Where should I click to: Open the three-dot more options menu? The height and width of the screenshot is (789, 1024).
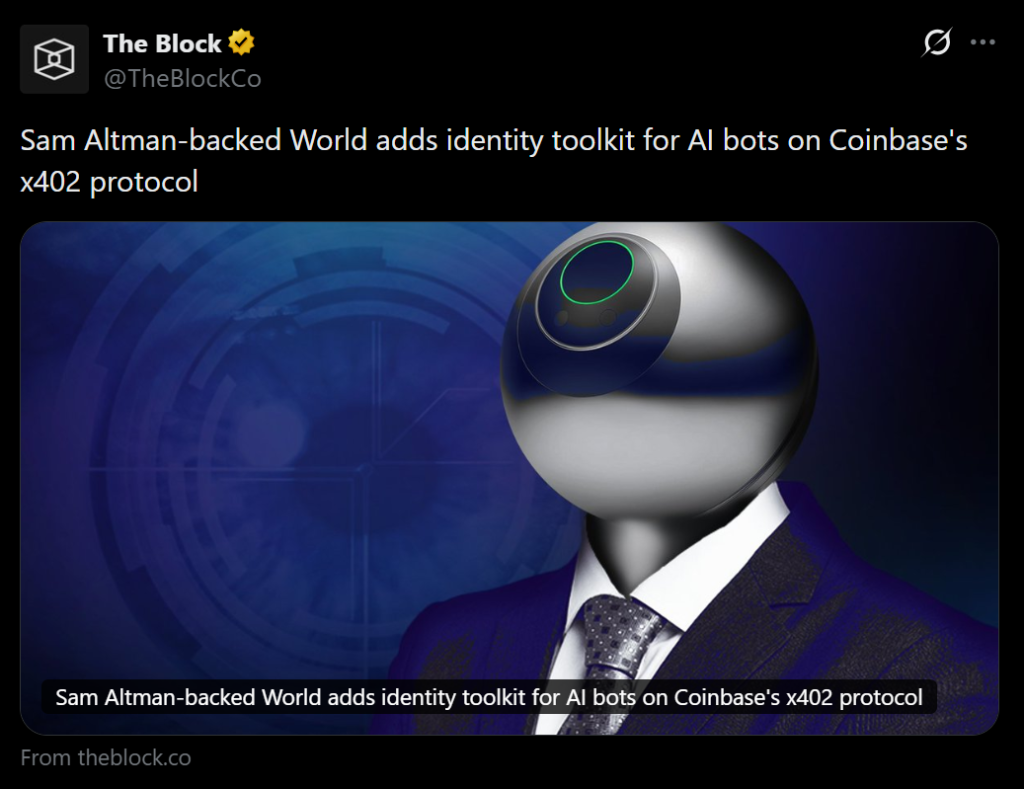coord(982,42)
